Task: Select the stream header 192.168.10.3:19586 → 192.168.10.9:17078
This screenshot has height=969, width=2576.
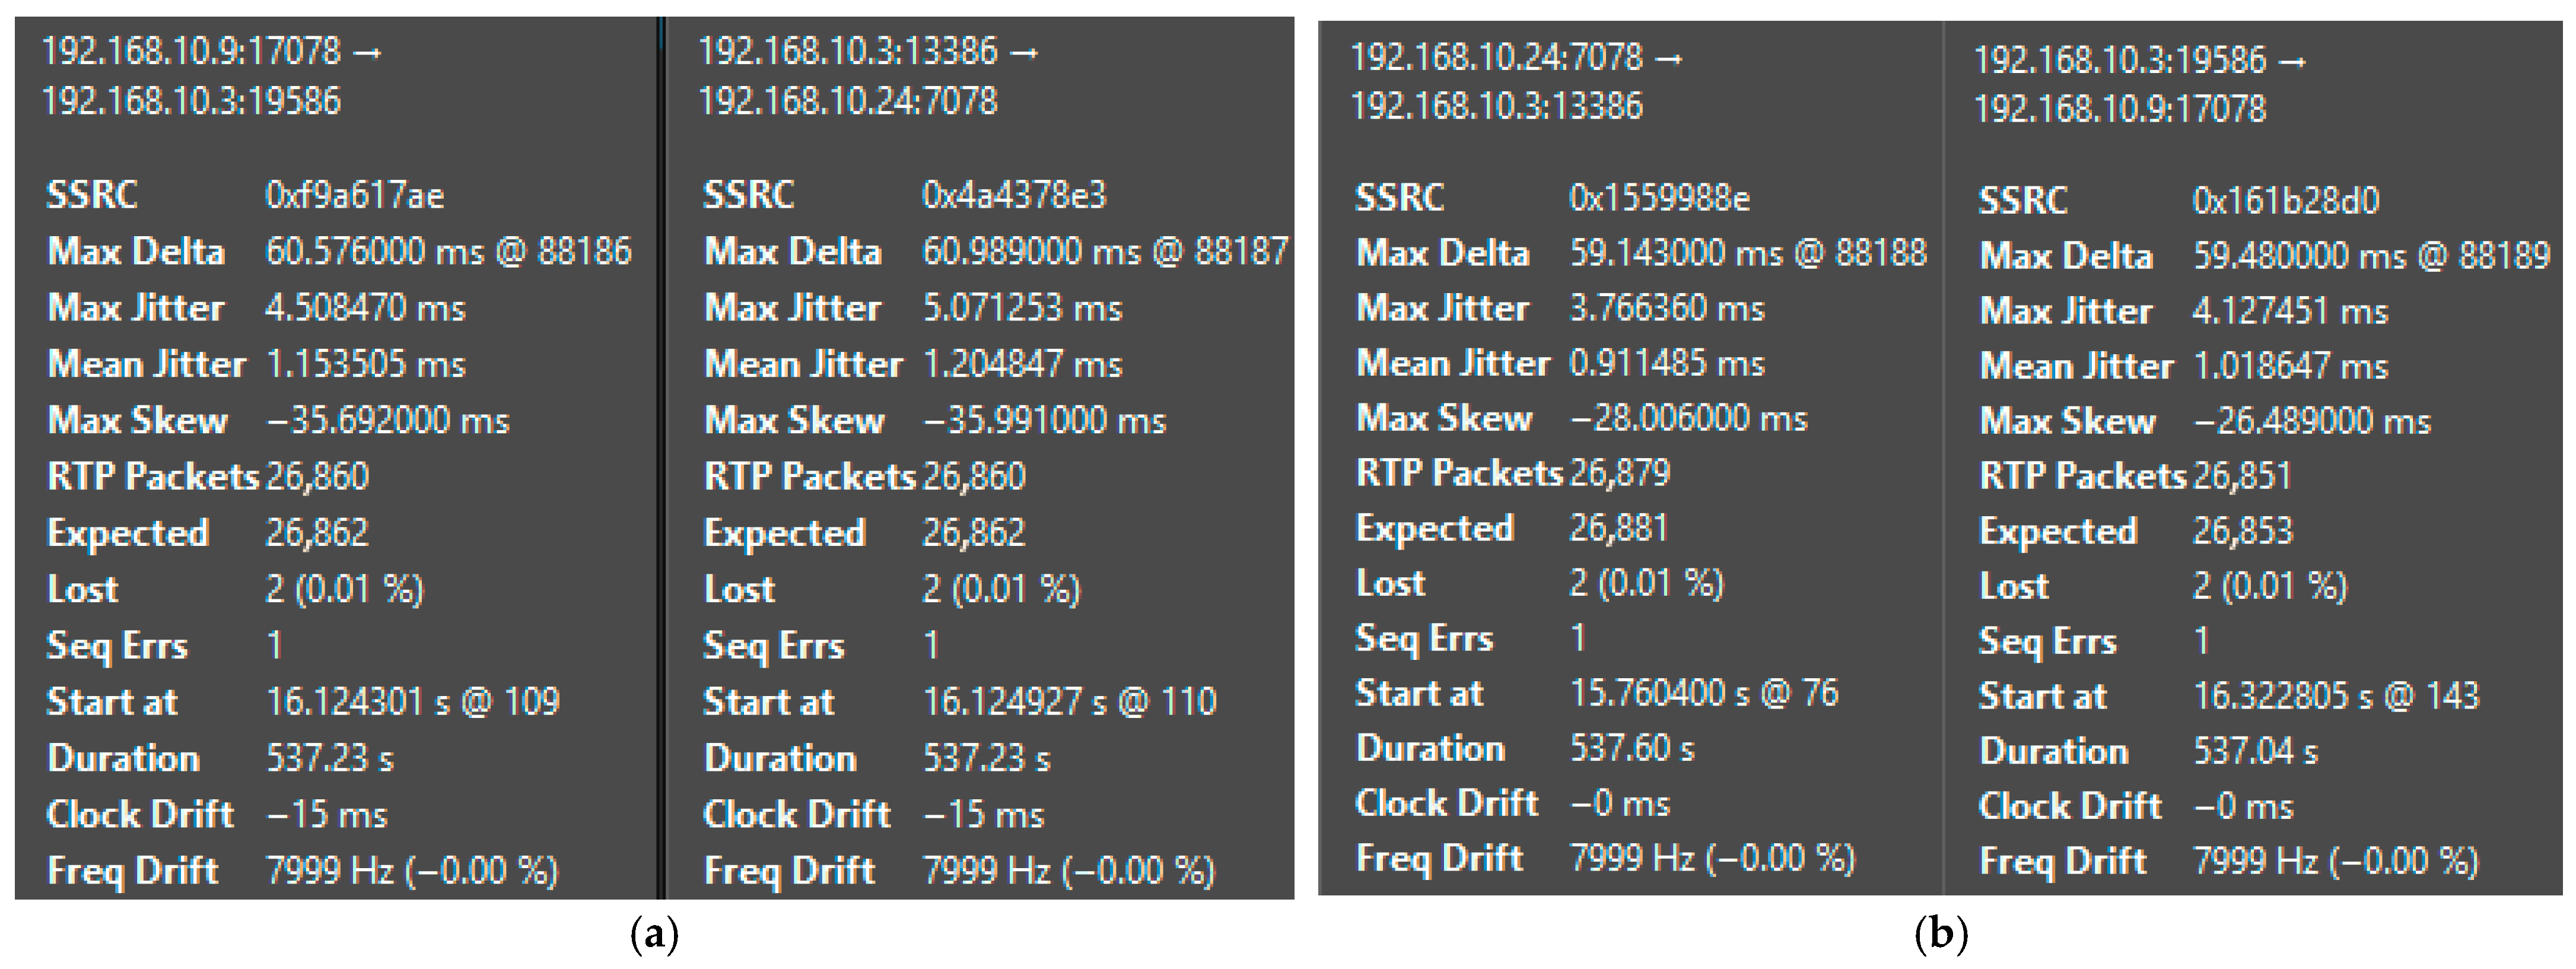Action: [x=2138, y=84]
